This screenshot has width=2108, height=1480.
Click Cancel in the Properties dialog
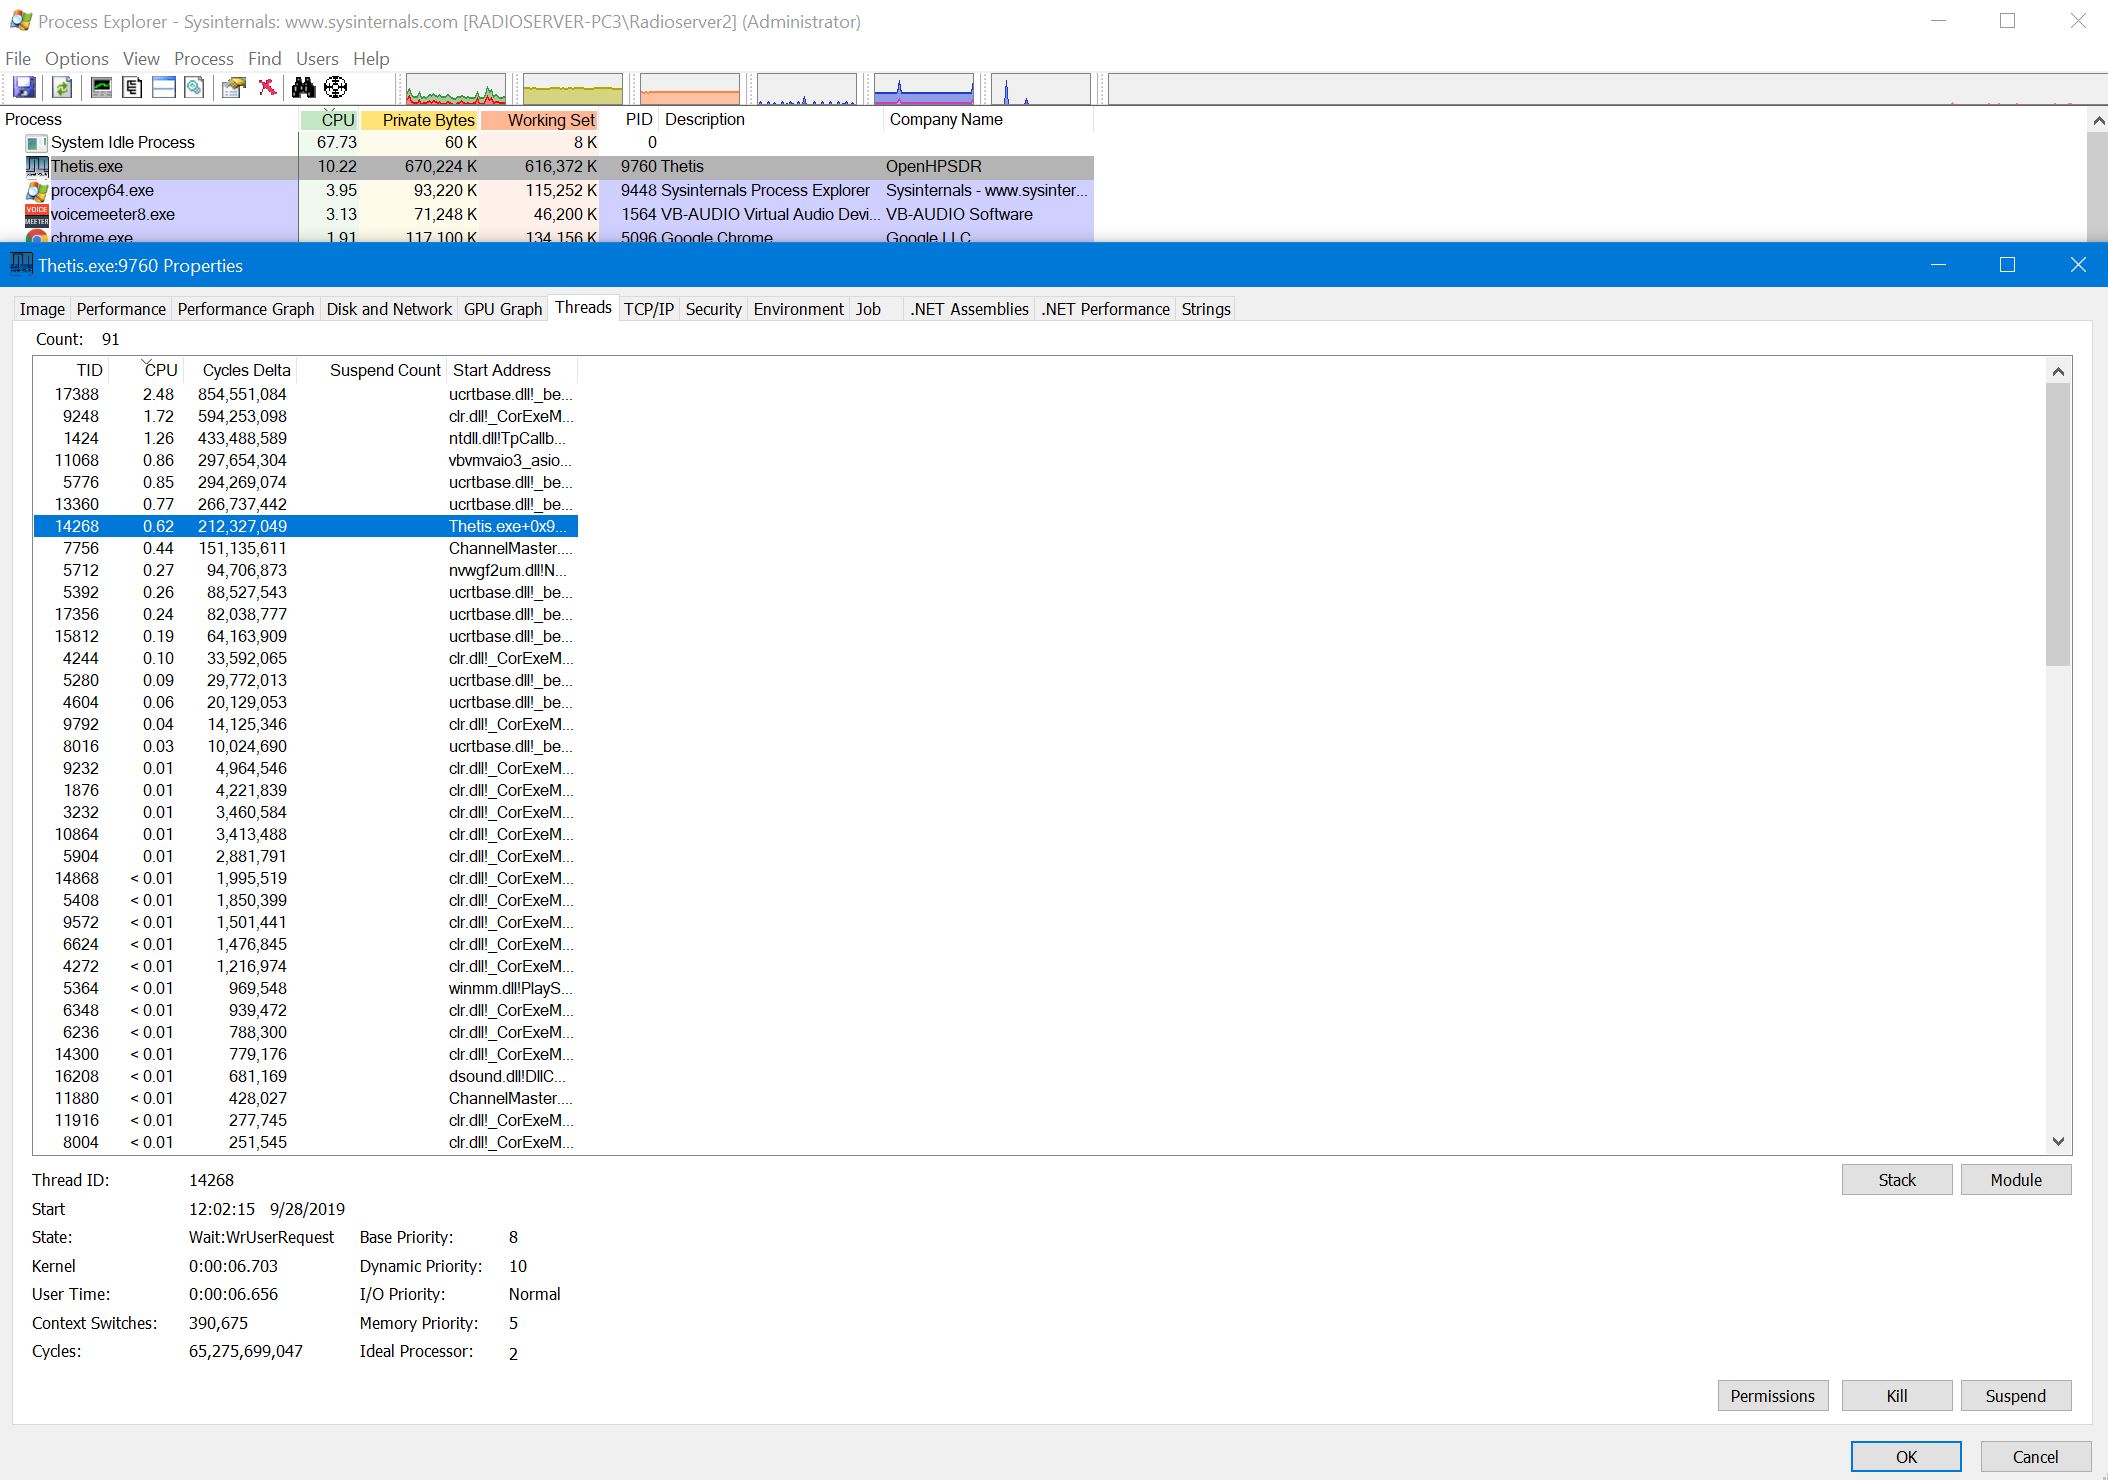pyautogui.click(x=2035, y=1457)
